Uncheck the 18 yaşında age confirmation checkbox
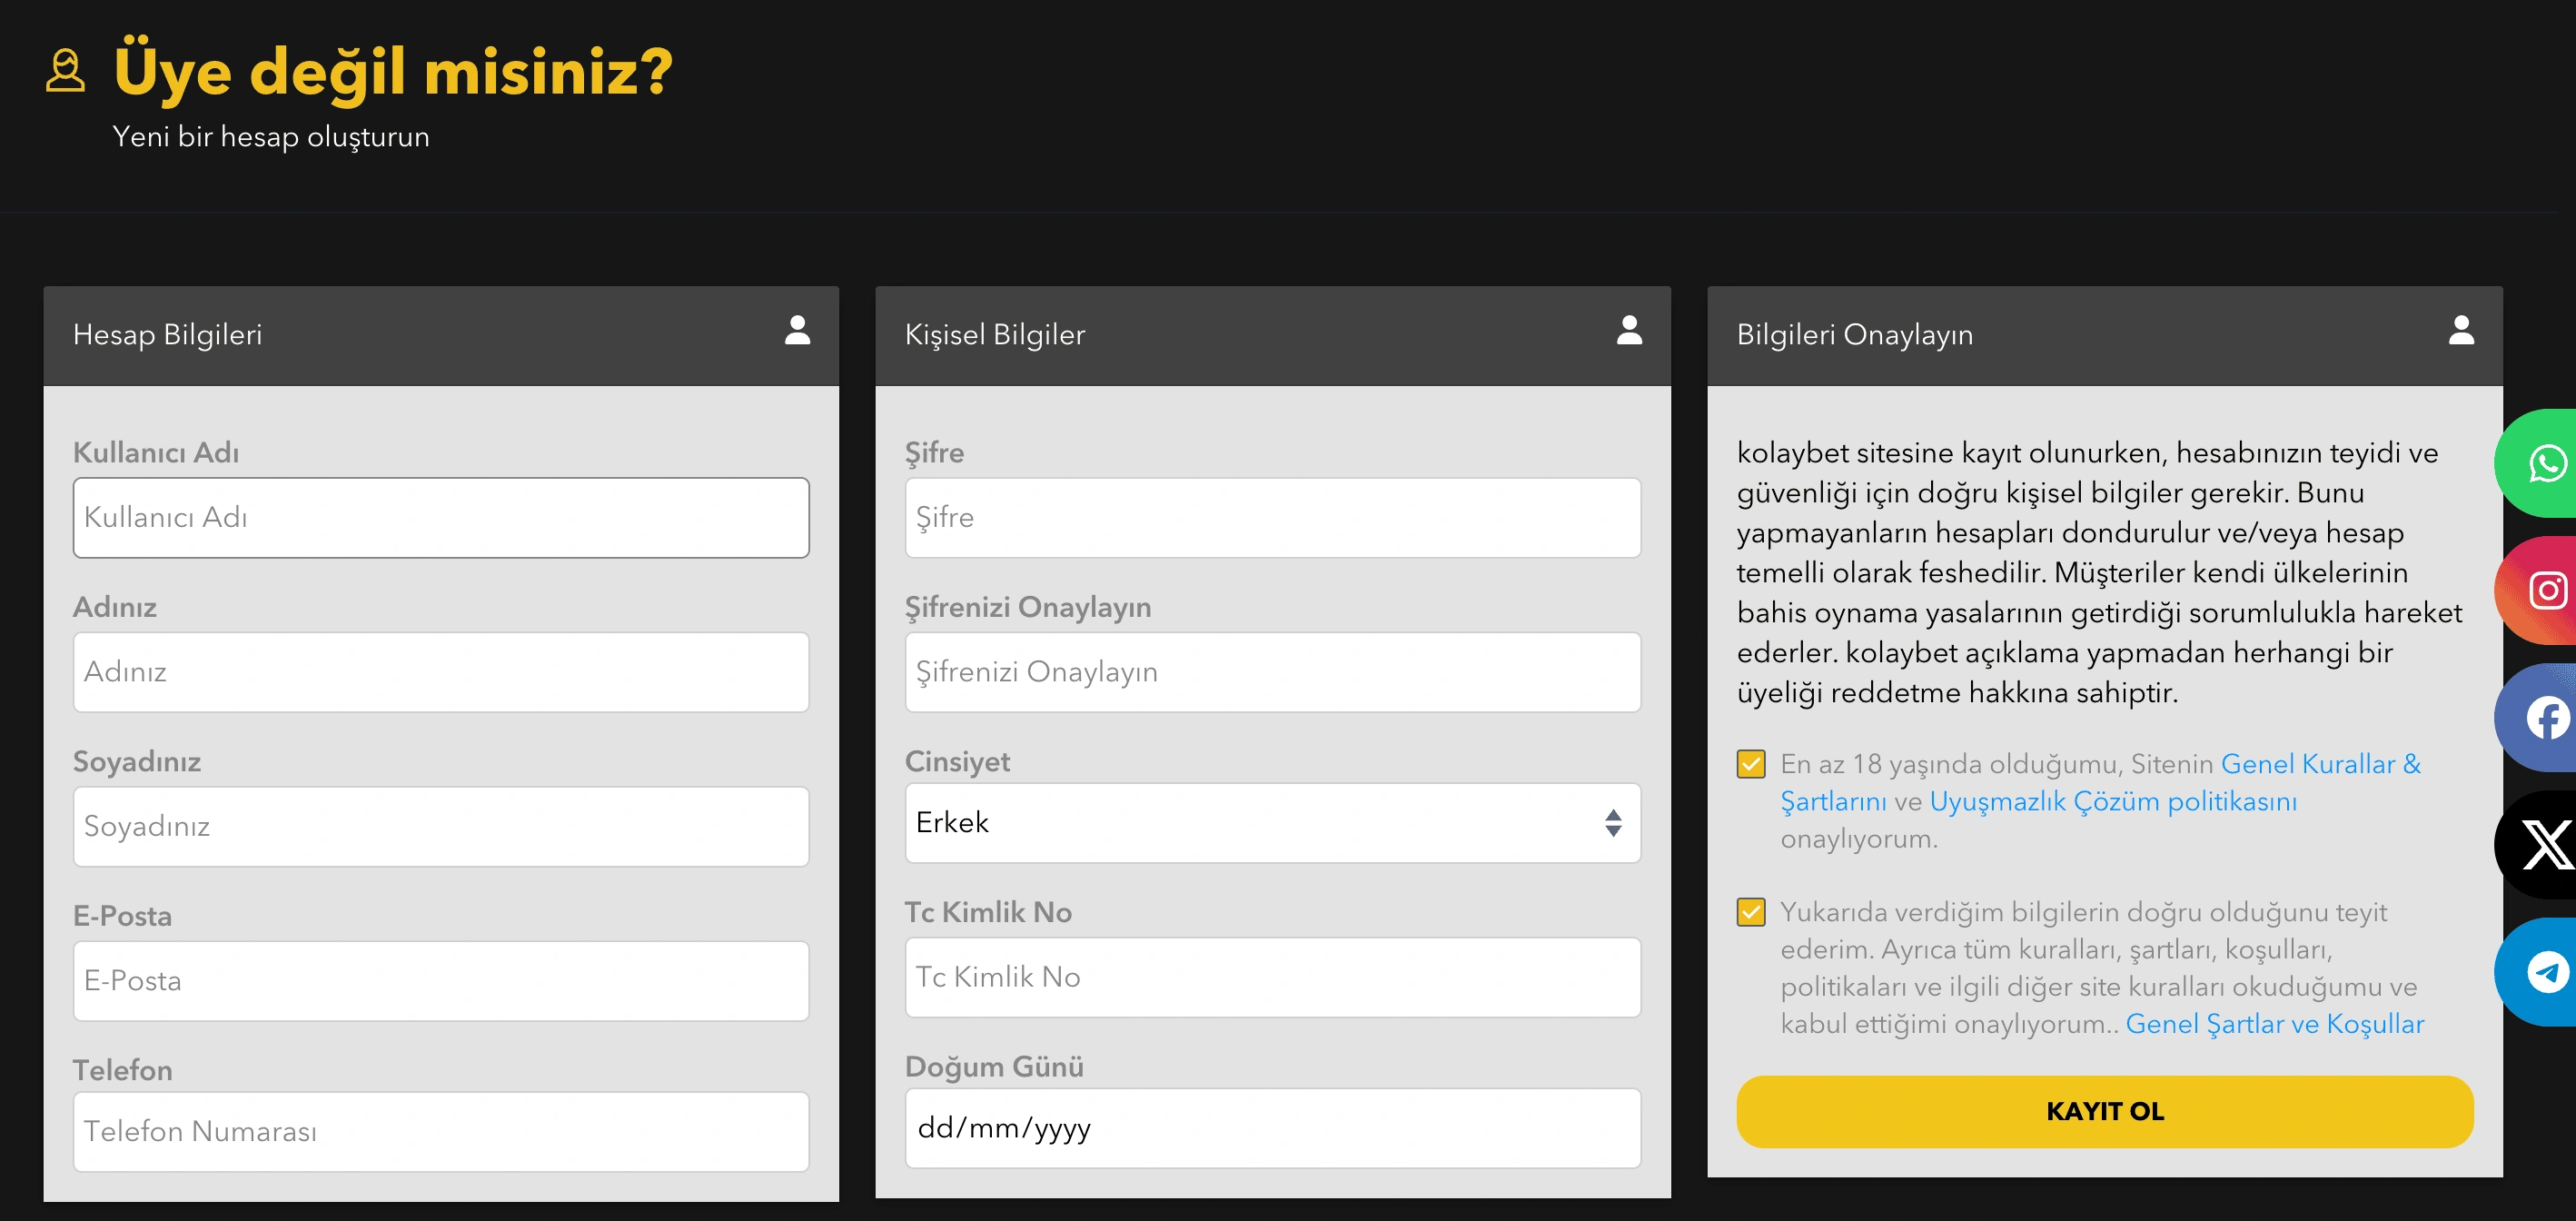Viewport: 2576px width, 1221px height. click(1751, 764)
